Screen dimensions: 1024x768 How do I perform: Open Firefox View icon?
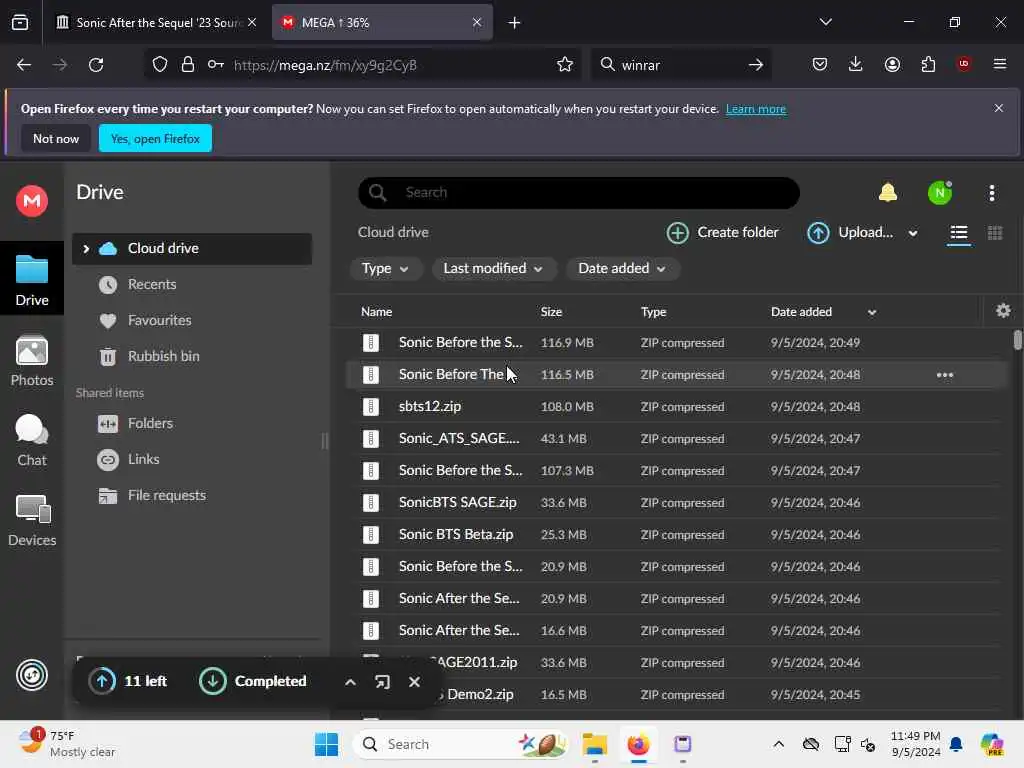click(x=20, y=23)
